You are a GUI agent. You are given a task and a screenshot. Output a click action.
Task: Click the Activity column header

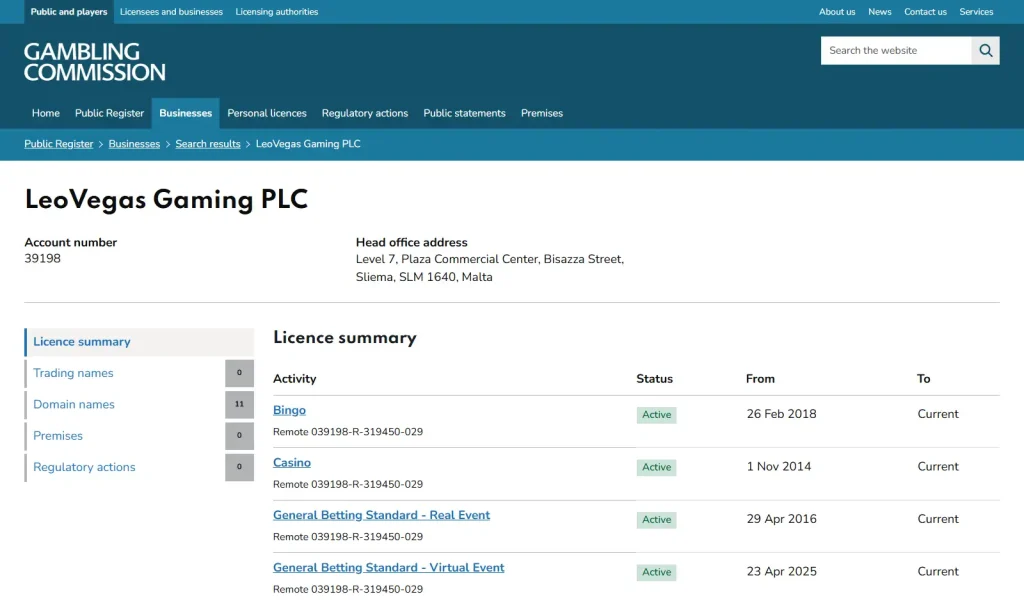[295, 379]
